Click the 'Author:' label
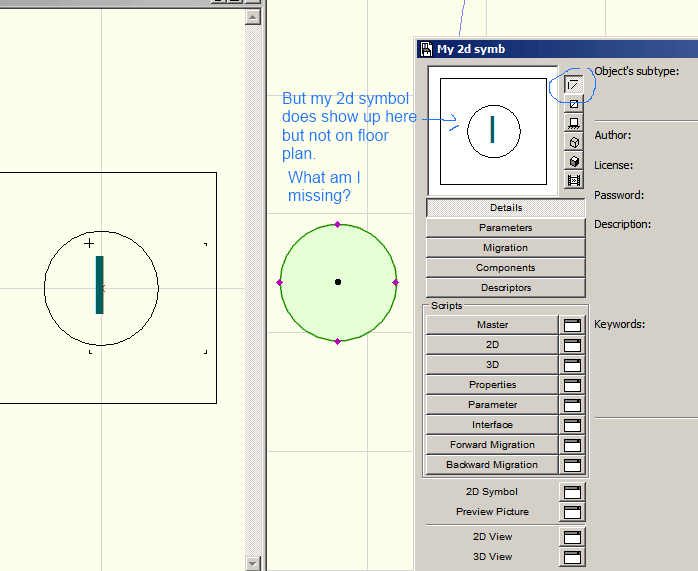This screenshot has height=571, width=698. [x=613, y=135]
